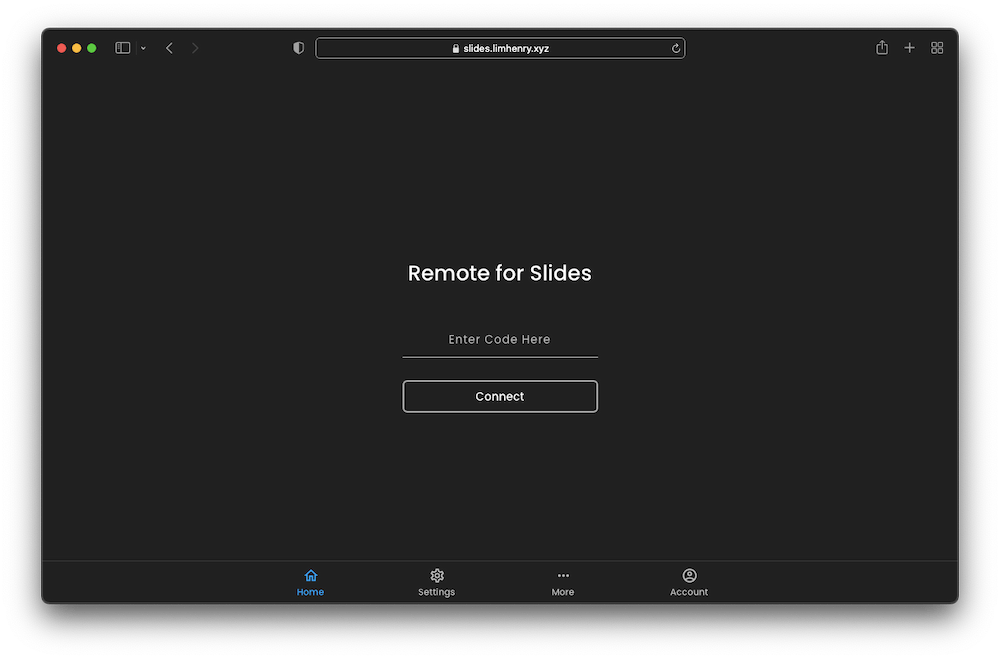Open the Account profile tab

[x=689, y=582]
